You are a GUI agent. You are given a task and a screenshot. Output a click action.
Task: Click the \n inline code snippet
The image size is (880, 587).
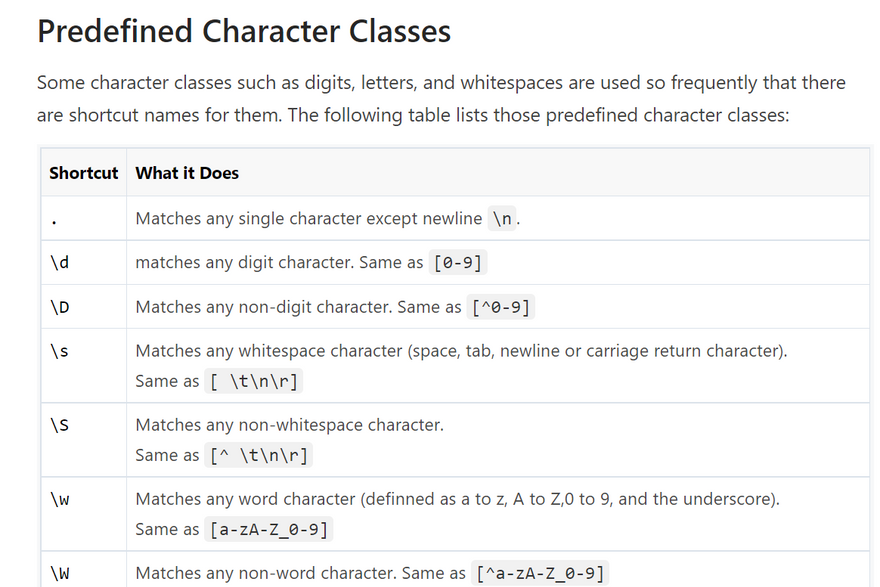pyautogui.click(x=503, y=219)
